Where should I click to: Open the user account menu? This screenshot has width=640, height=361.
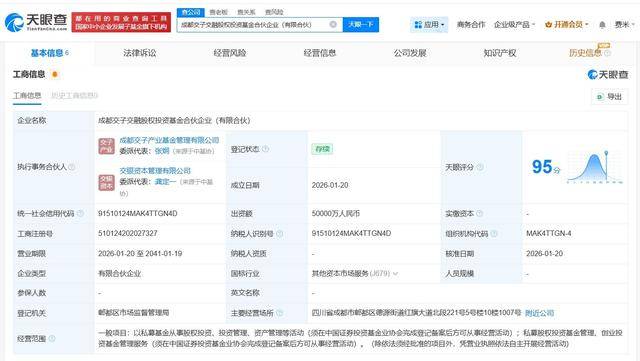[x=624, y=25]
